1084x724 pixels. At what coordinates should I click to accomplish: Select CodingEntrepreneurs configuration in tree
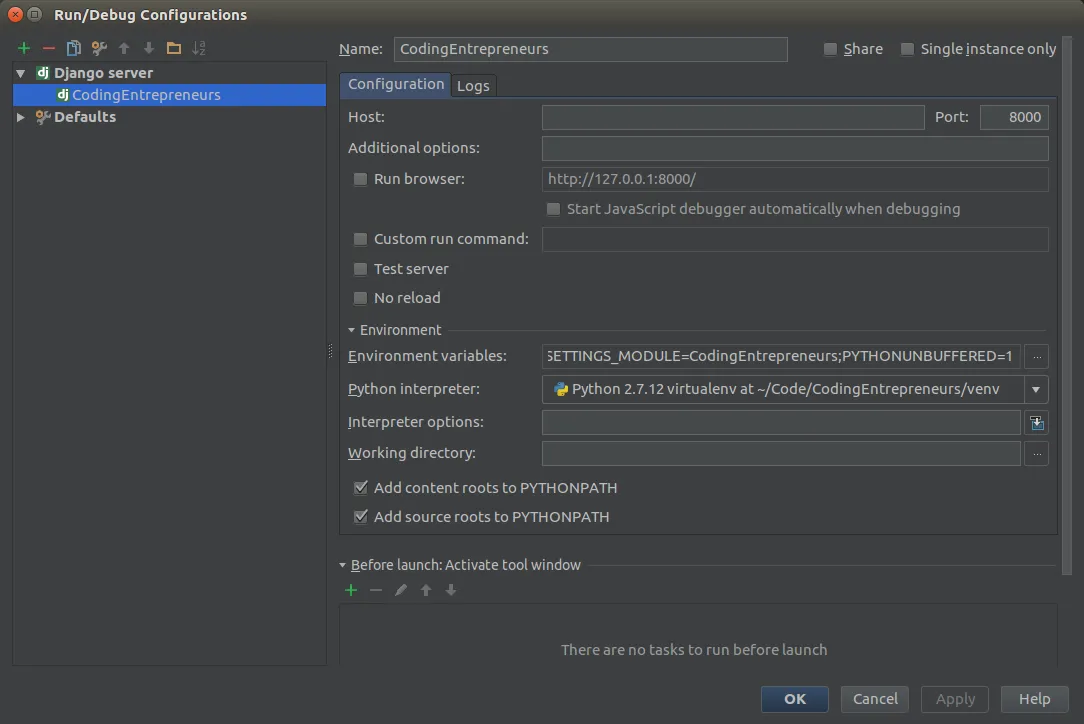tap(169, 95)
